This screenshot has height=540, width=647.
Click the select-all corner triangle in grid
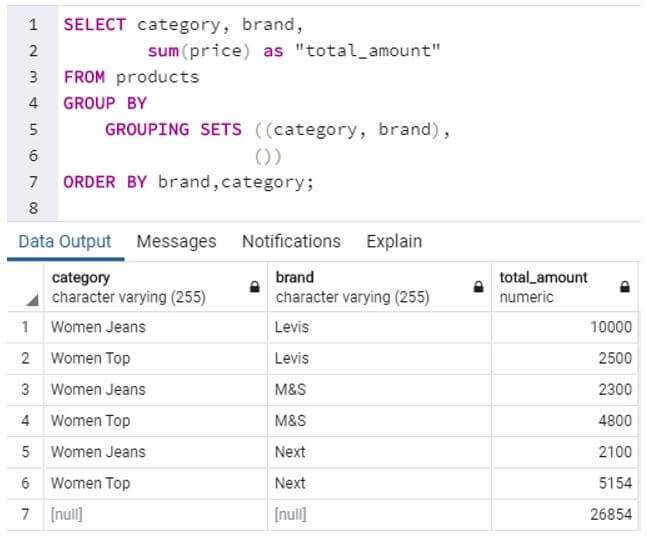32,298
